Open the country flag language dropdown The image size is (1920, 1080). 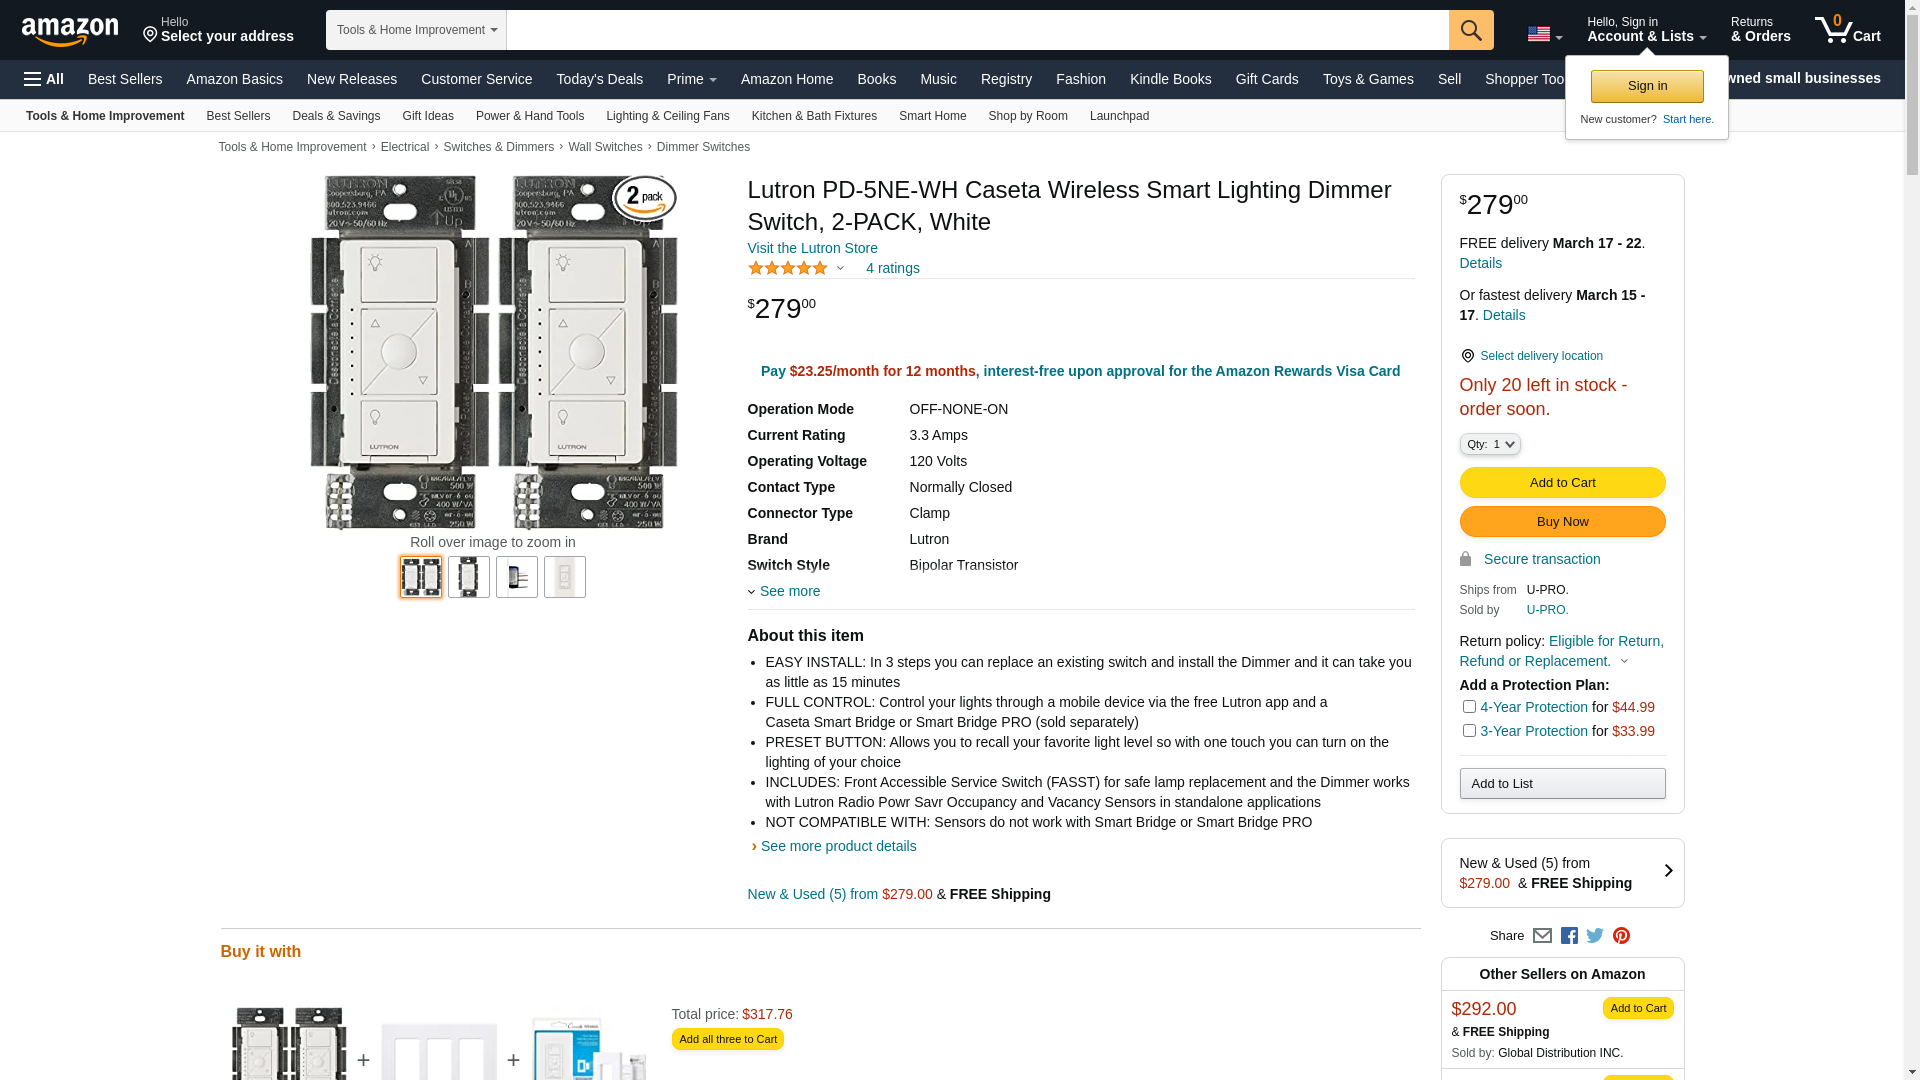pyautogui.click(x=1544, y=35)
